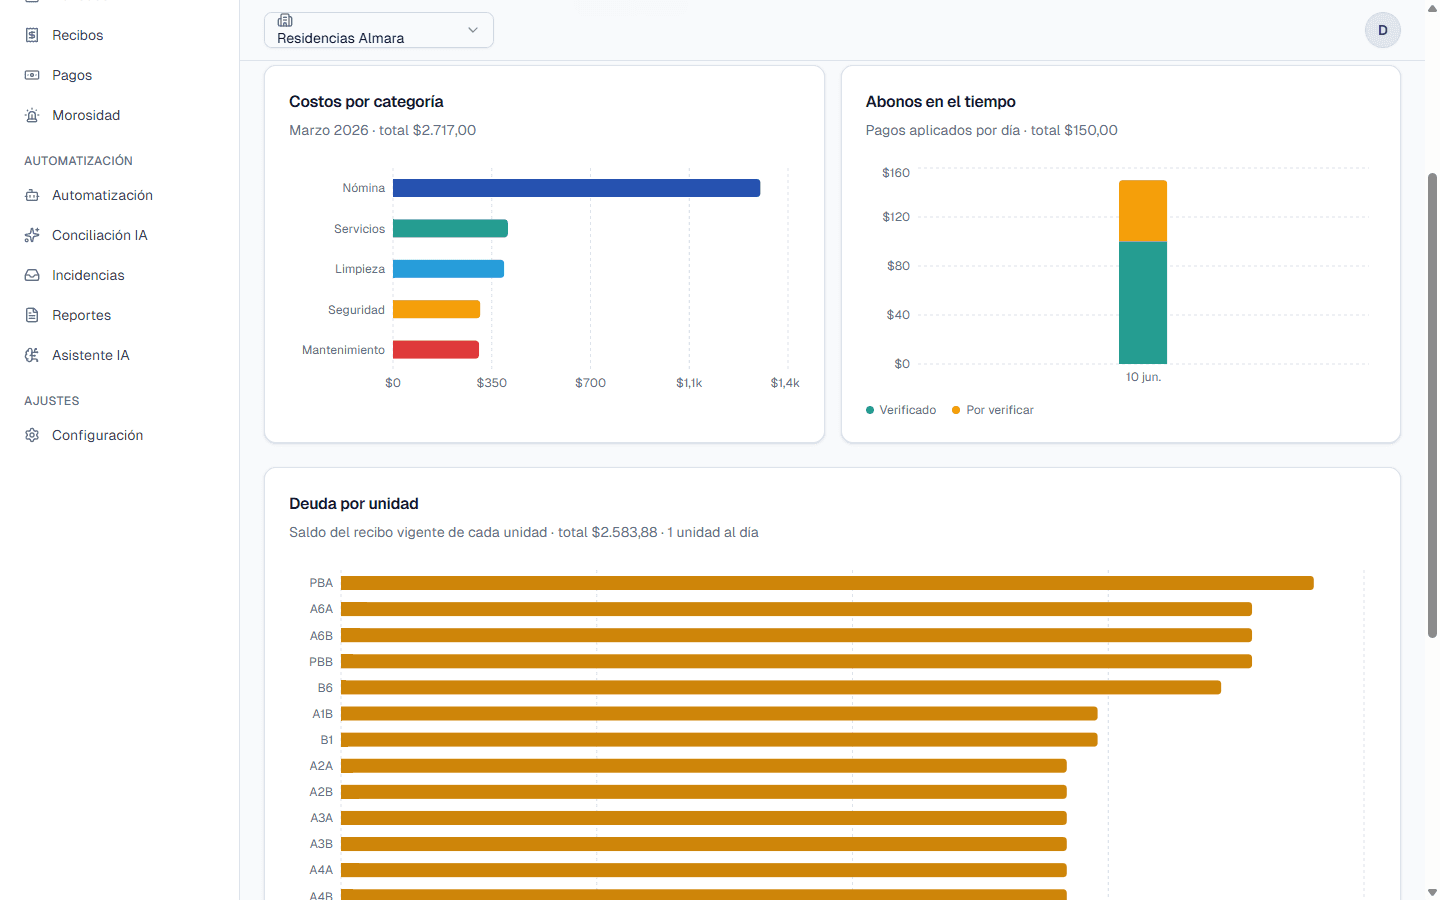Click the page's vertical scrollbar thumb
The image size is (1440, 900).
pyautogui.click(x=1432, y=405)
